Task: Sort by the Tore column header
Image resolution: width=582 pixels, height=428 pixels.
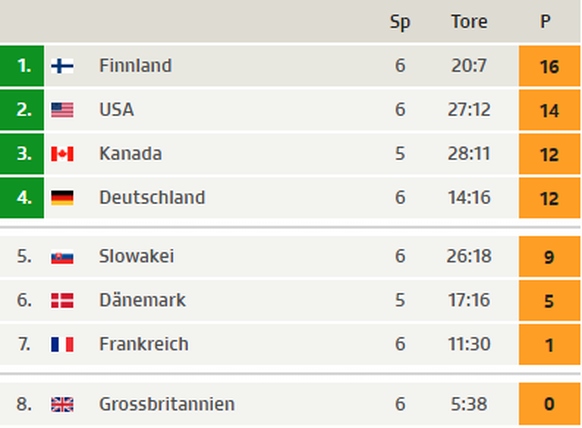Action: click(x=469, y=22)
